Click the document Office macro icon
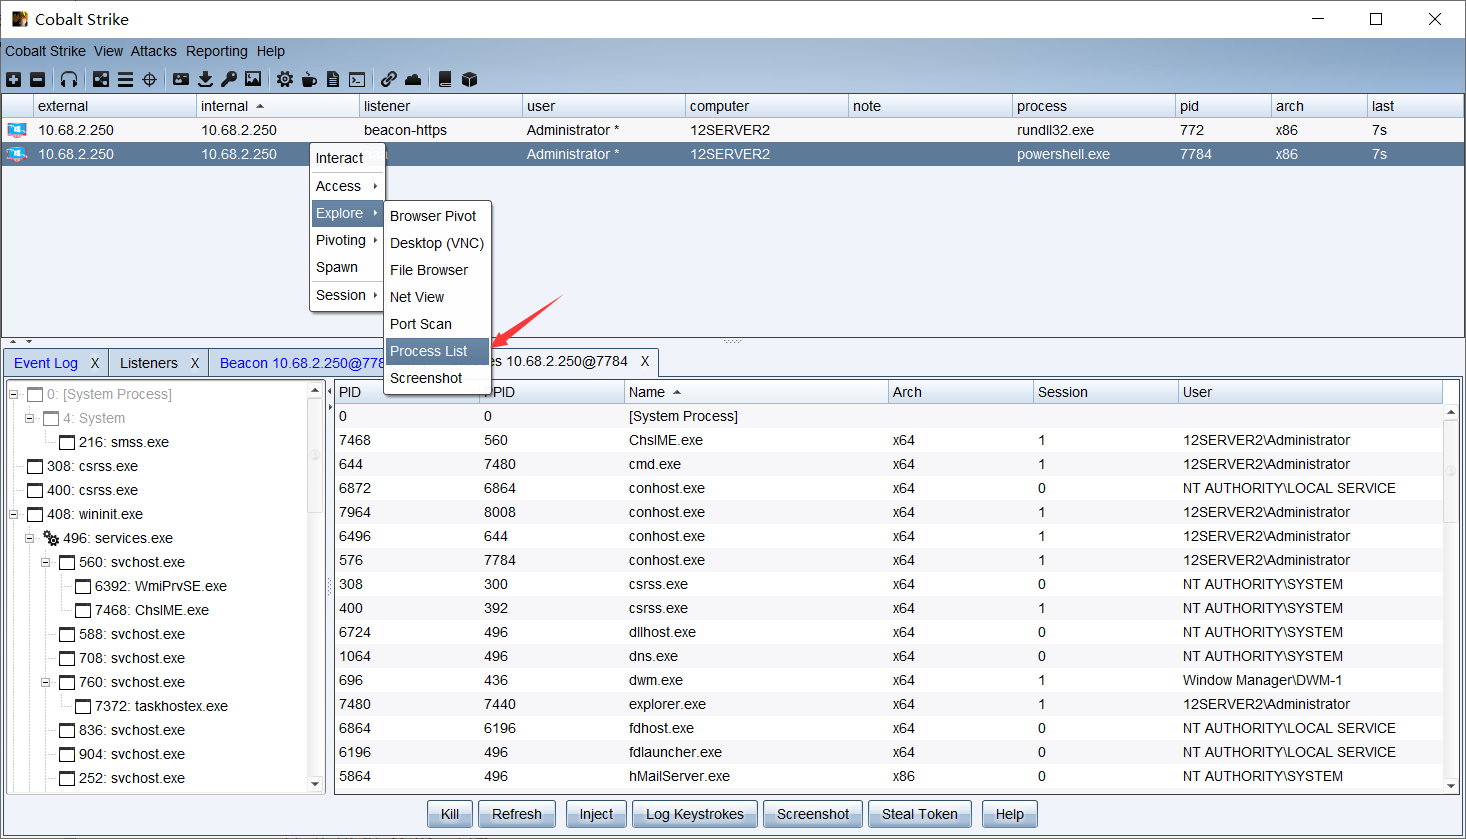This screenshot has height=839, width=1466. tap(333, 79)
